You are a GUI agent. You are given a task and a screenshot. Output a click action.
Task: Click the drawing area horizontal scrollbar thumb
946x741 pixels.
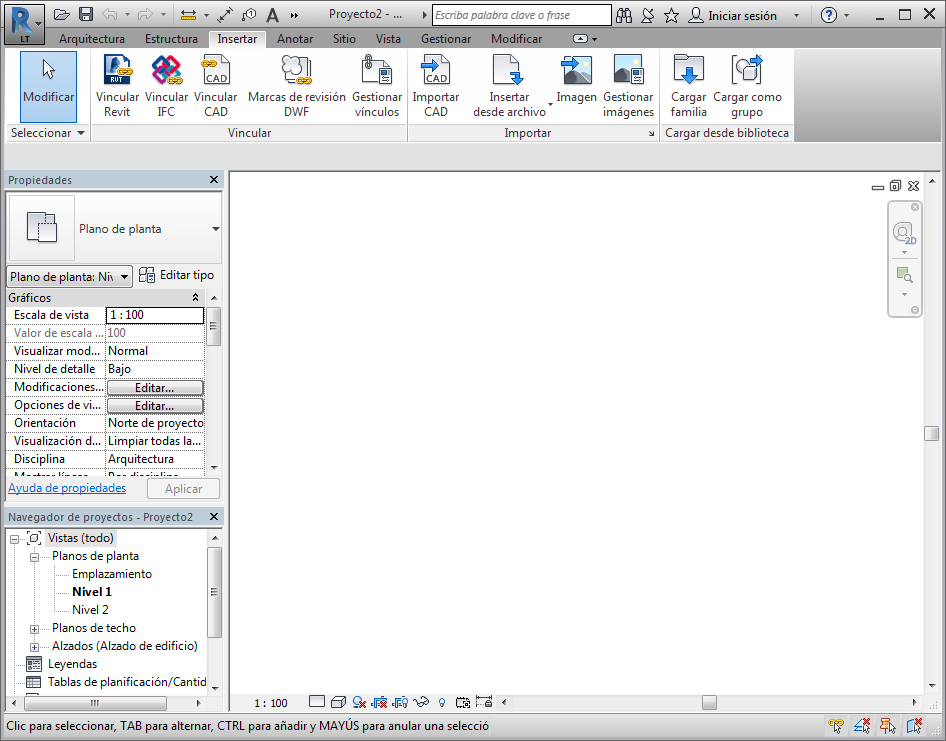point(710,702)
